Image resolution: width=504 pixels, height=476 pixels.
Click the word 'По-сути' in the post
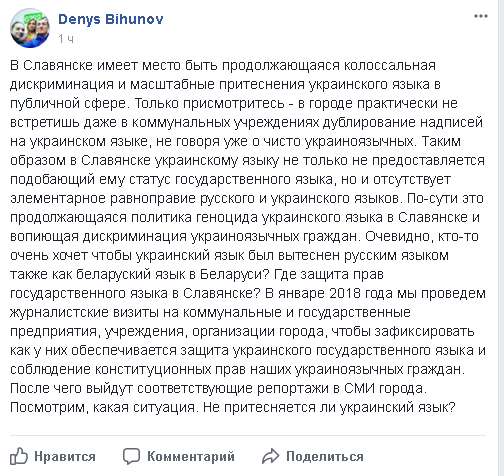coord(432,198)
